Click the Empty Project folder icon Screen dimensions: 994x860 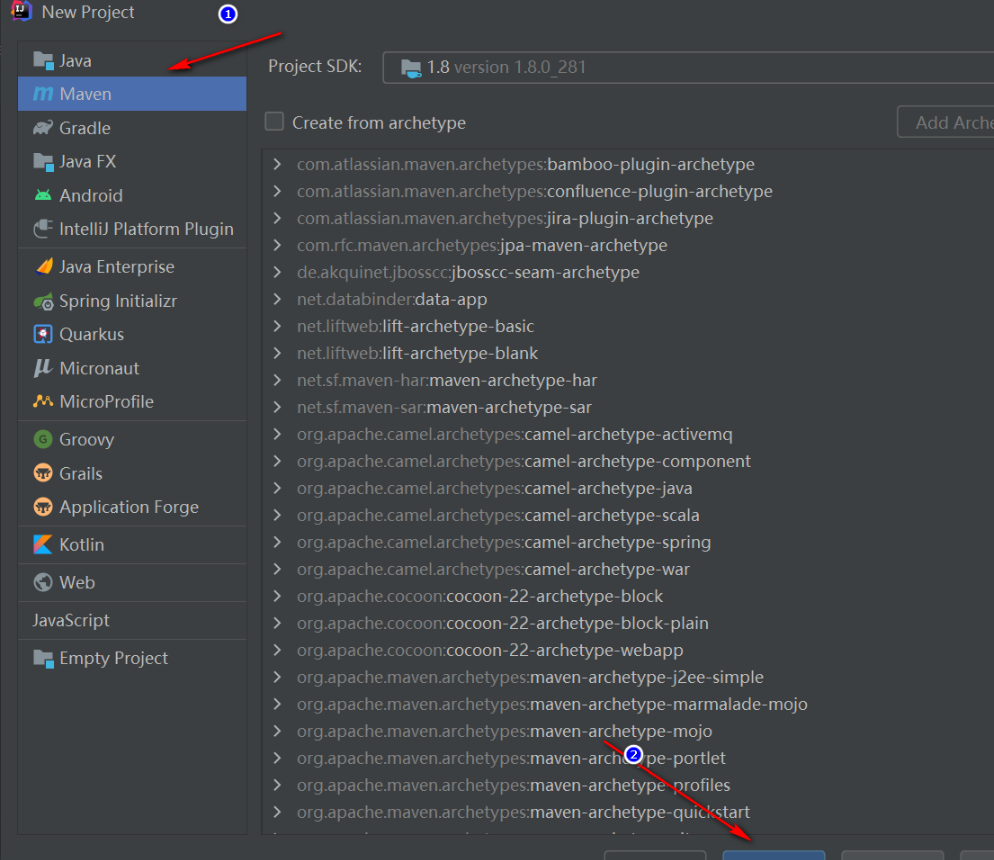(x=43, y=658)
